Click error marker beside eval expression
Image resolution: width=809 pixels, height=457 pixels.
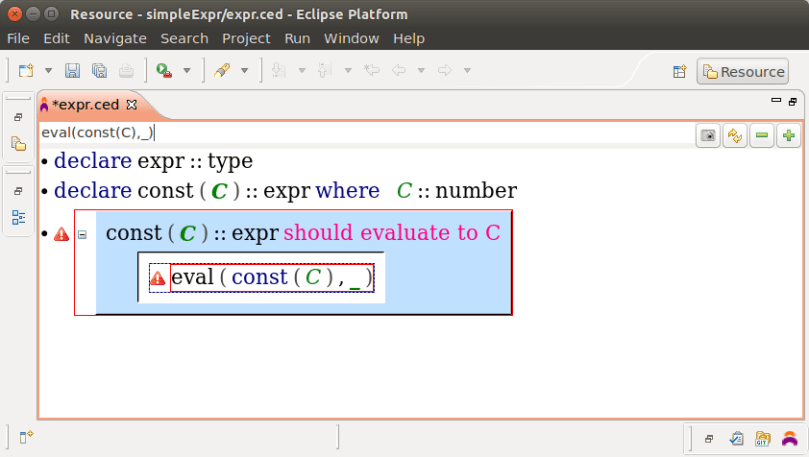tap(158, 278)
